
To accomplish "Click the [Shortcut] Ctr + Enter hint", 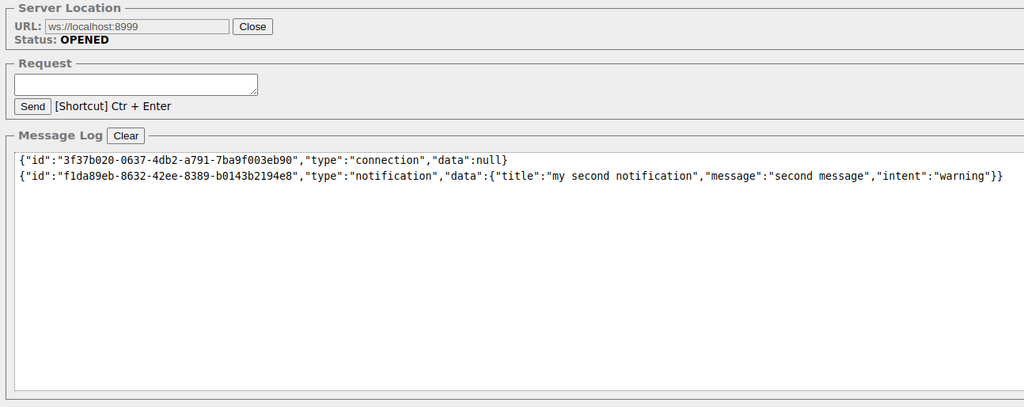I will point(113,106).
